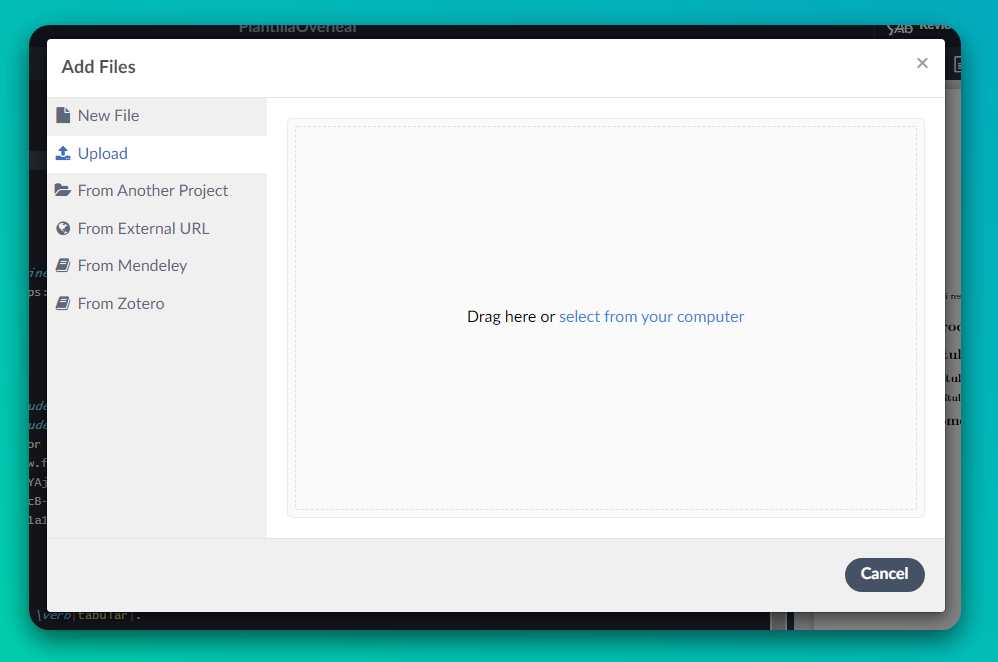Click the Review label in the top bar
The width and height of the screenshot is (998, 662).
point(934,26)
